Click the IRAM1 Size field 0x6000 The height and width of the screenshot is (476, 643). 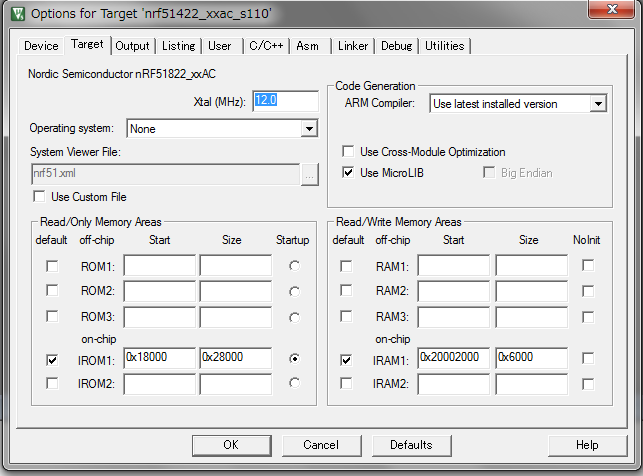coord(531,358)
